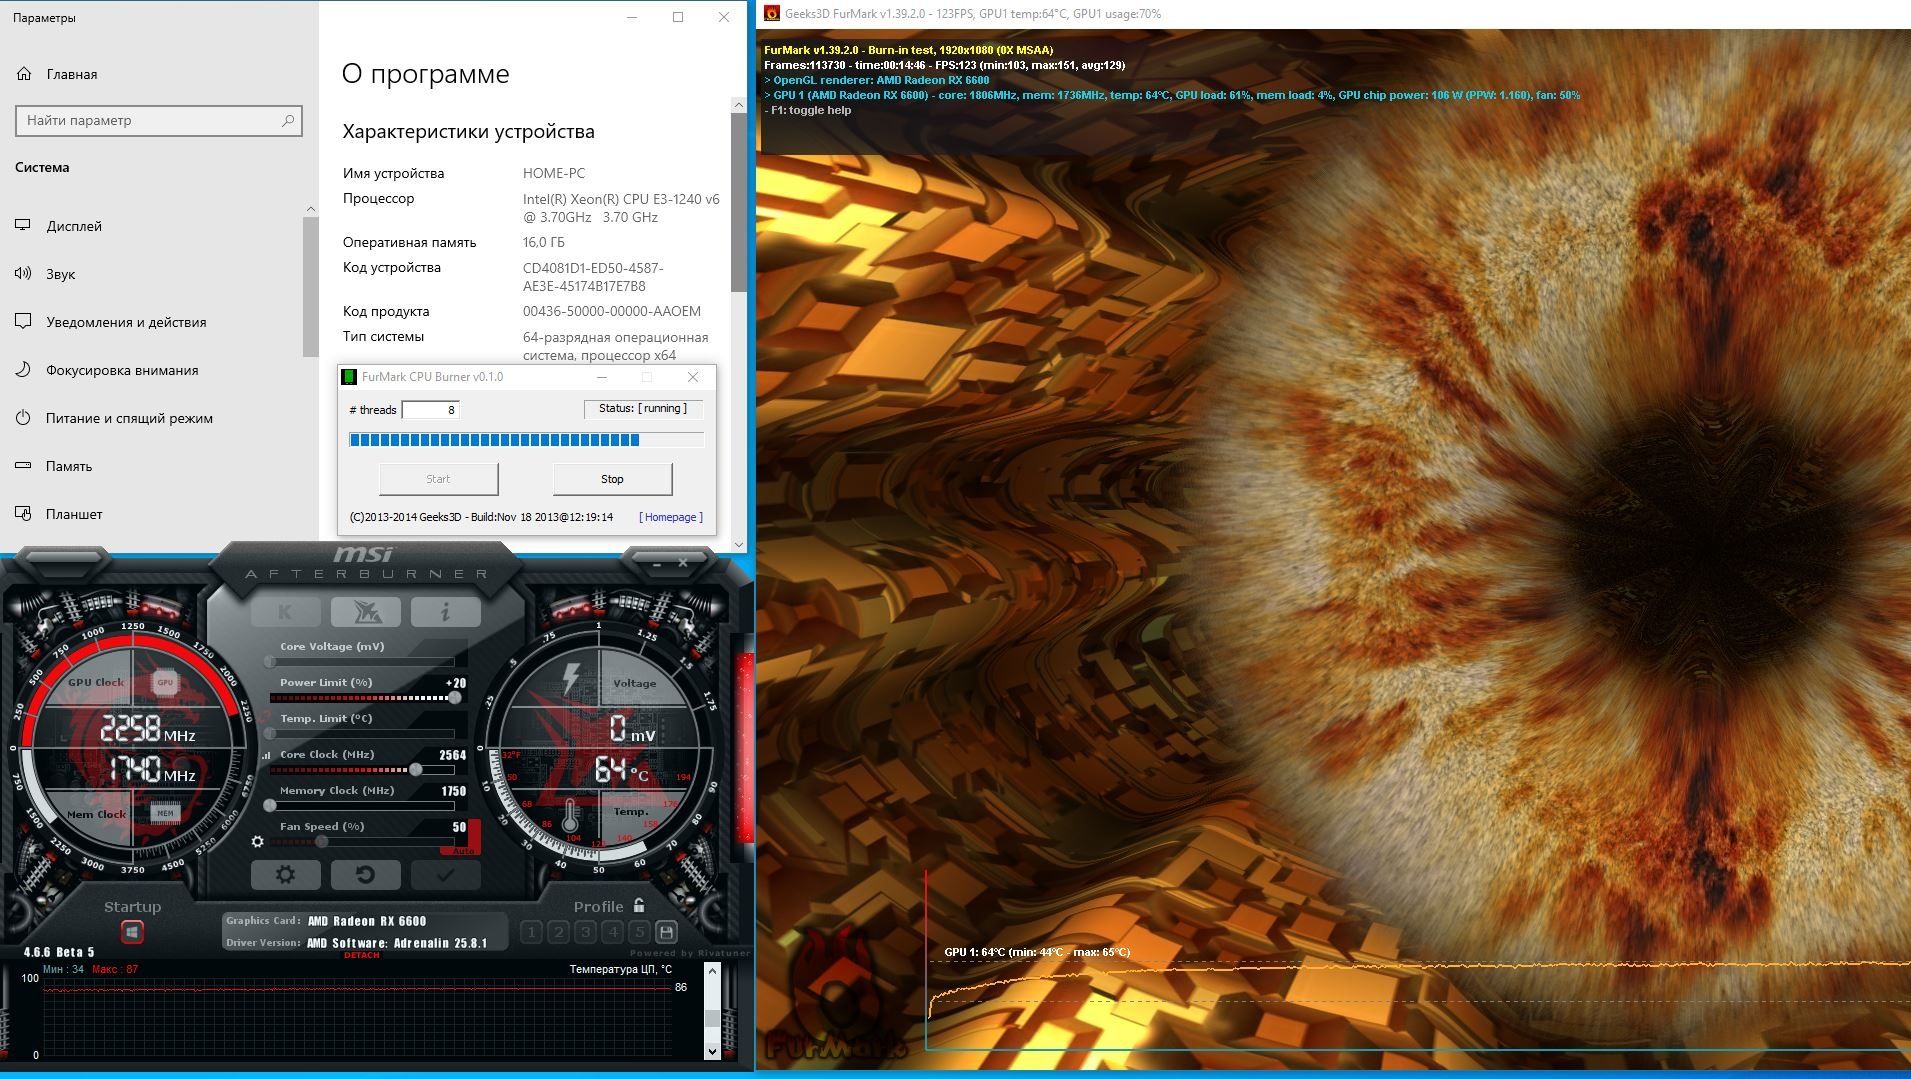Minimize the Параметры window
Viewport: 1911px width, 1079px height.
632,17
